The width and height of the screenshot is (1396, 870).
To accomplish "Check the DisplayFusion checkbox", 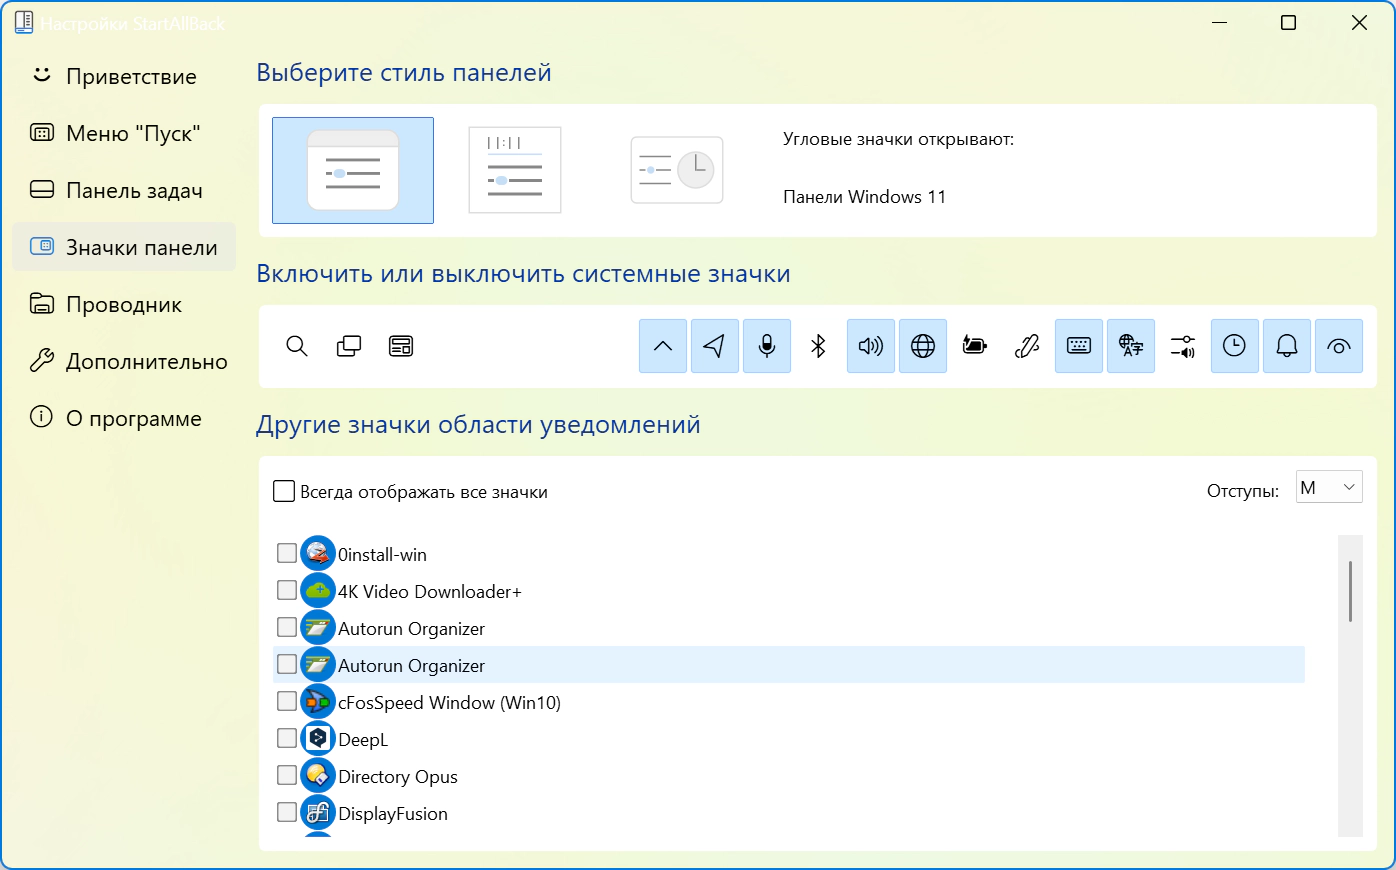I will (287, 812).
